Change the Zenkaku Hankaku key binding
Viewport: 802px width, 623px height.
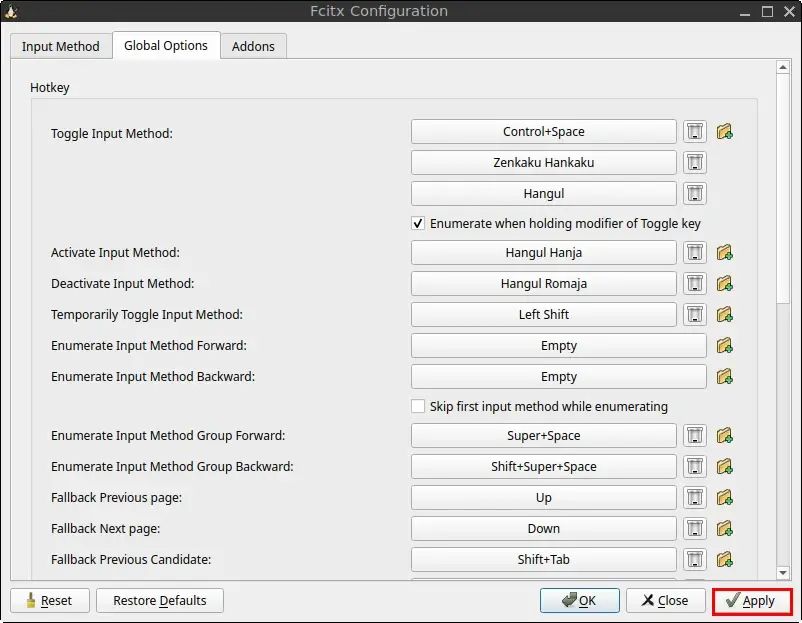click(544, 163)
